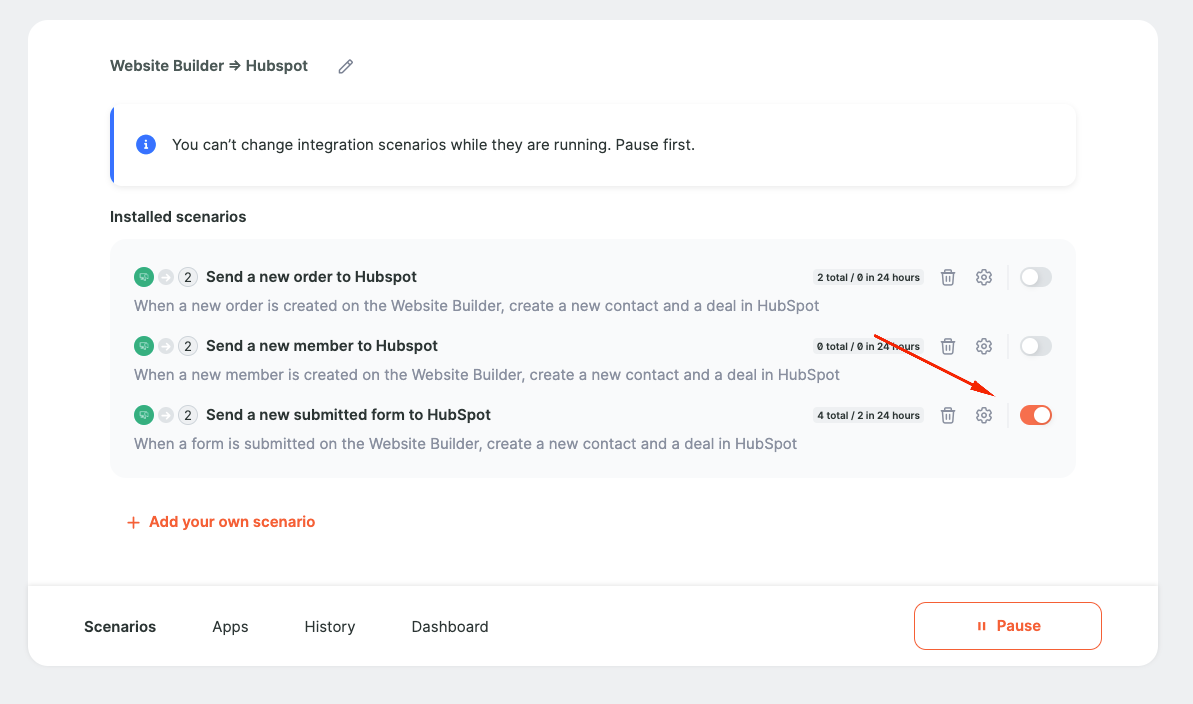The image size is (1193, 704).
Task: Click the grey arrow icon in 'Send a new submitted form' row
Action: (166, 416)
